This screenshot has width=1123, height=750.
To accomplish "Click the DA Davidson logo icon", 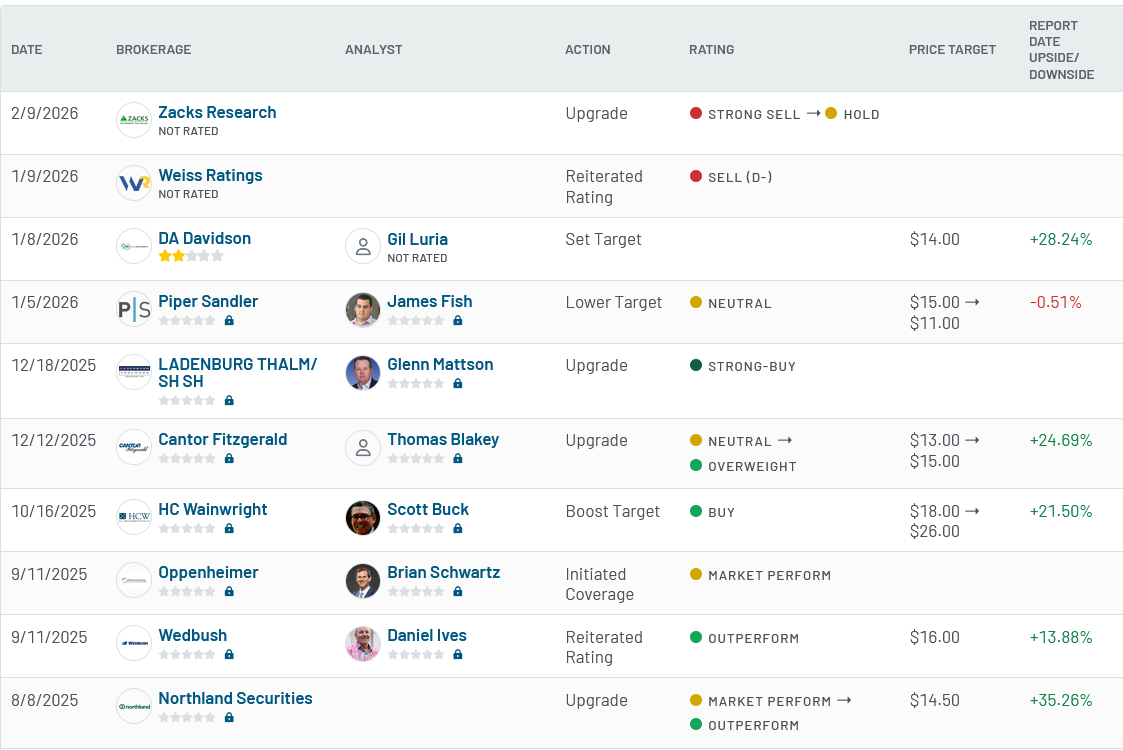I will coord(134,246).
